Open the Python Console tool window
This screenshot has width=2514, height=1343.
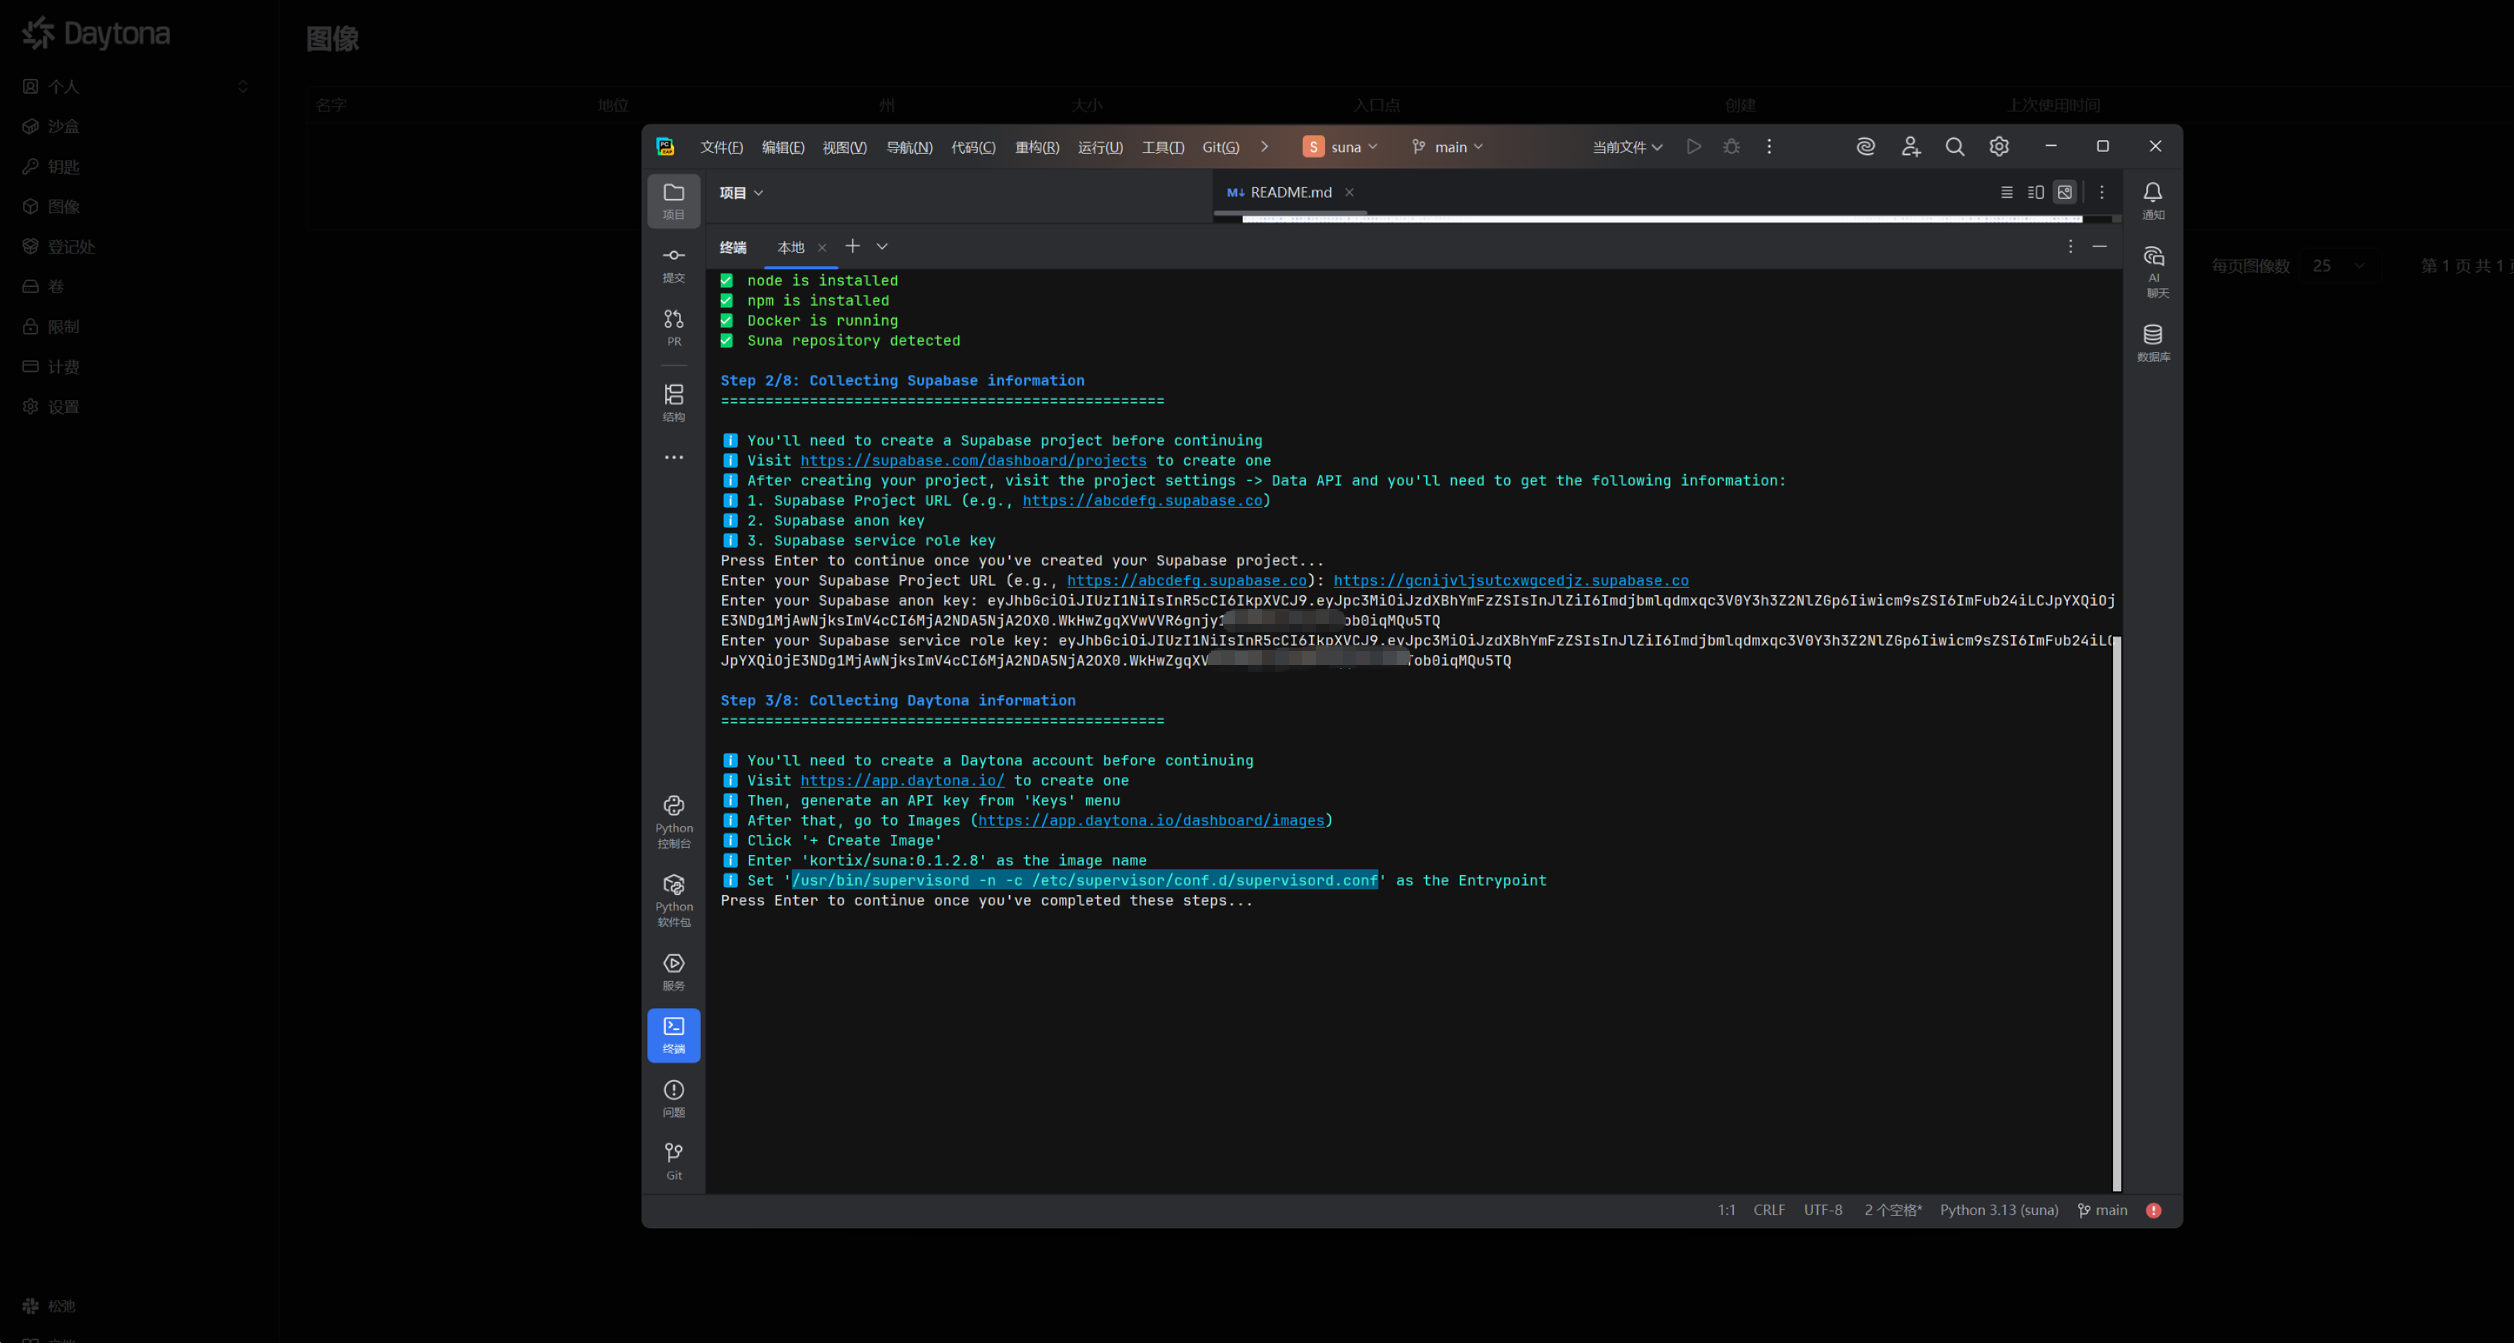pos(673,821)
